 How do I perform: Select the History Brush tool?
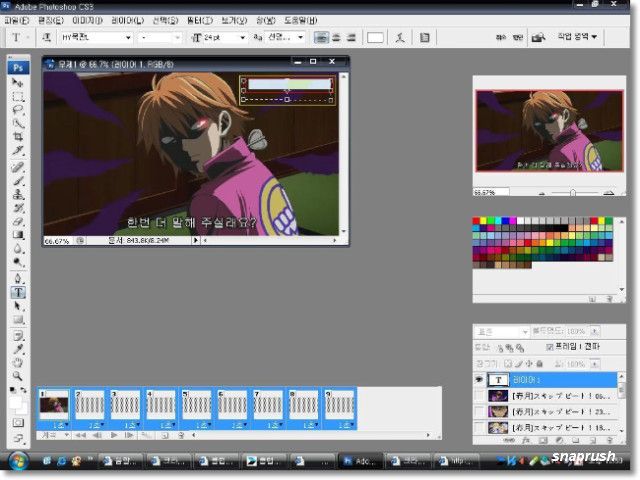(18, 208)
